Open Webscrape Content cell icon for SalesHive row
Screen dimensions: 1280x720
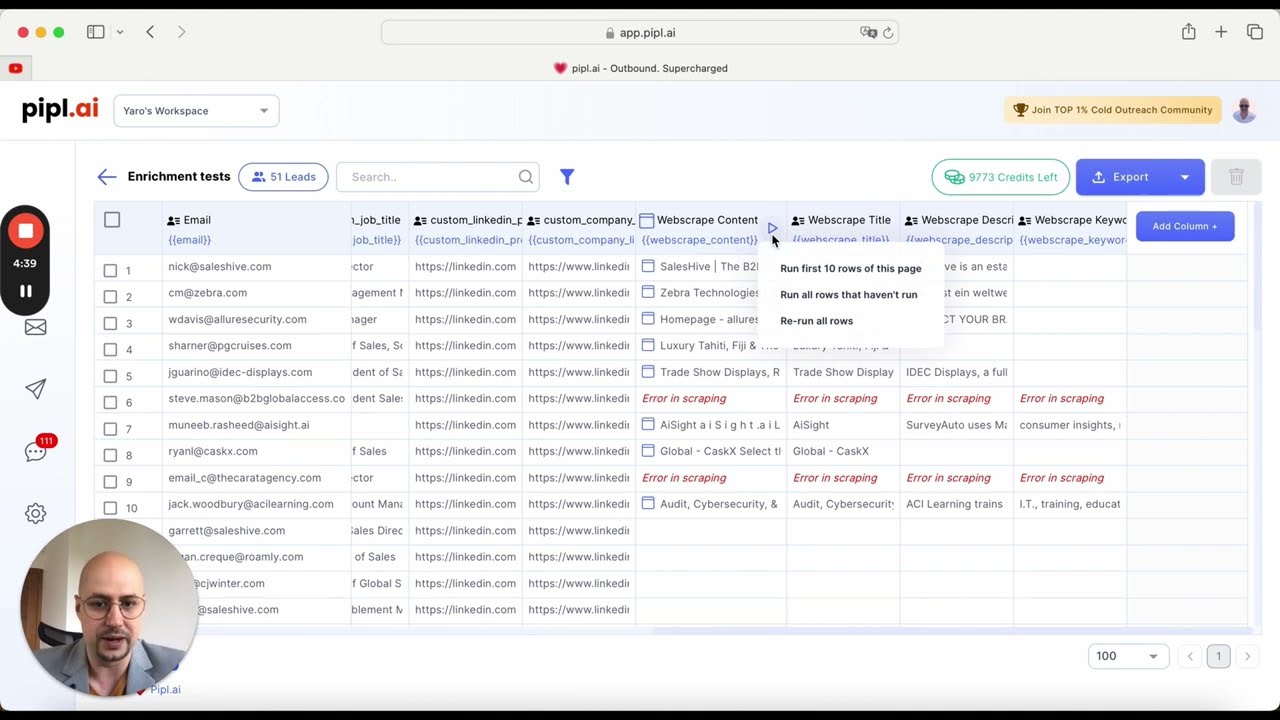point(648,266)
